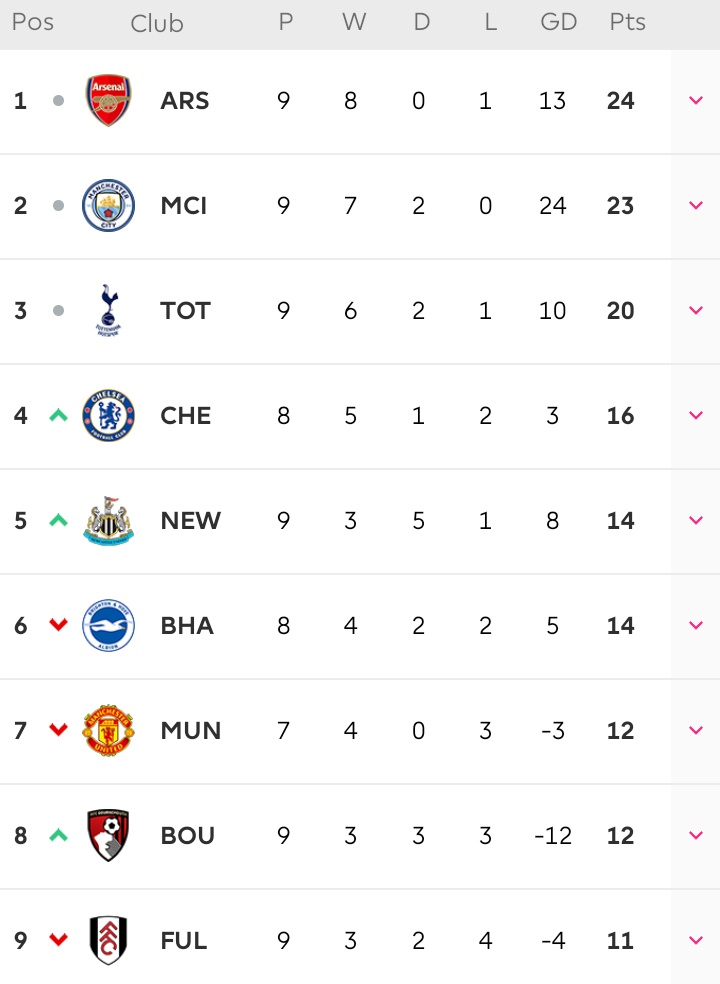
Task: Expand the Arsenal row details chevron
Action: point(696,100)
